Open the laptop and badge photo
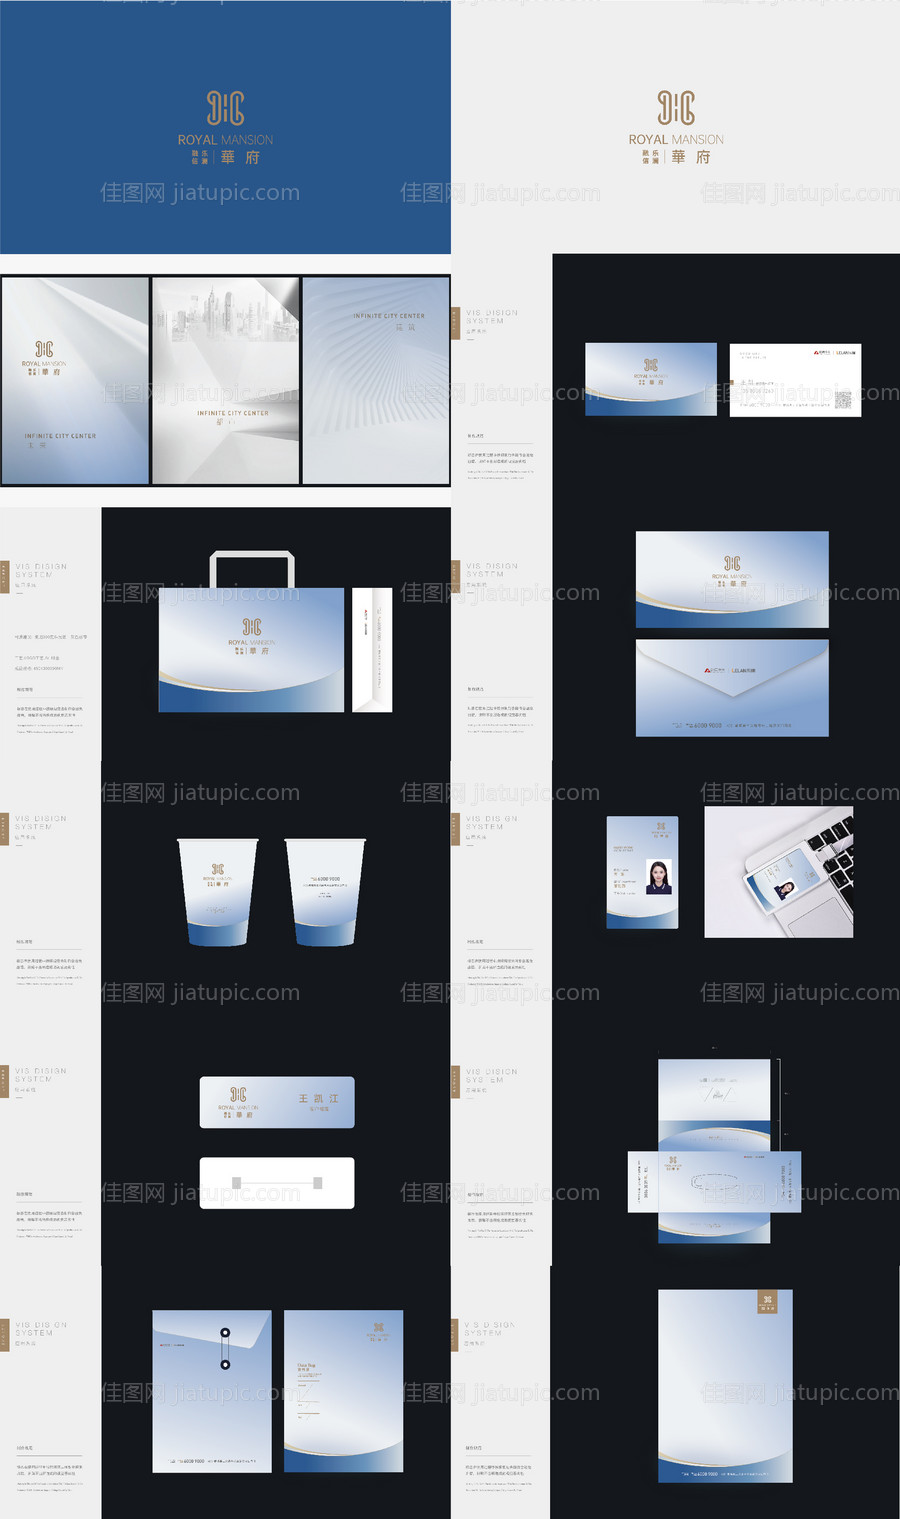 pos(778,872)
